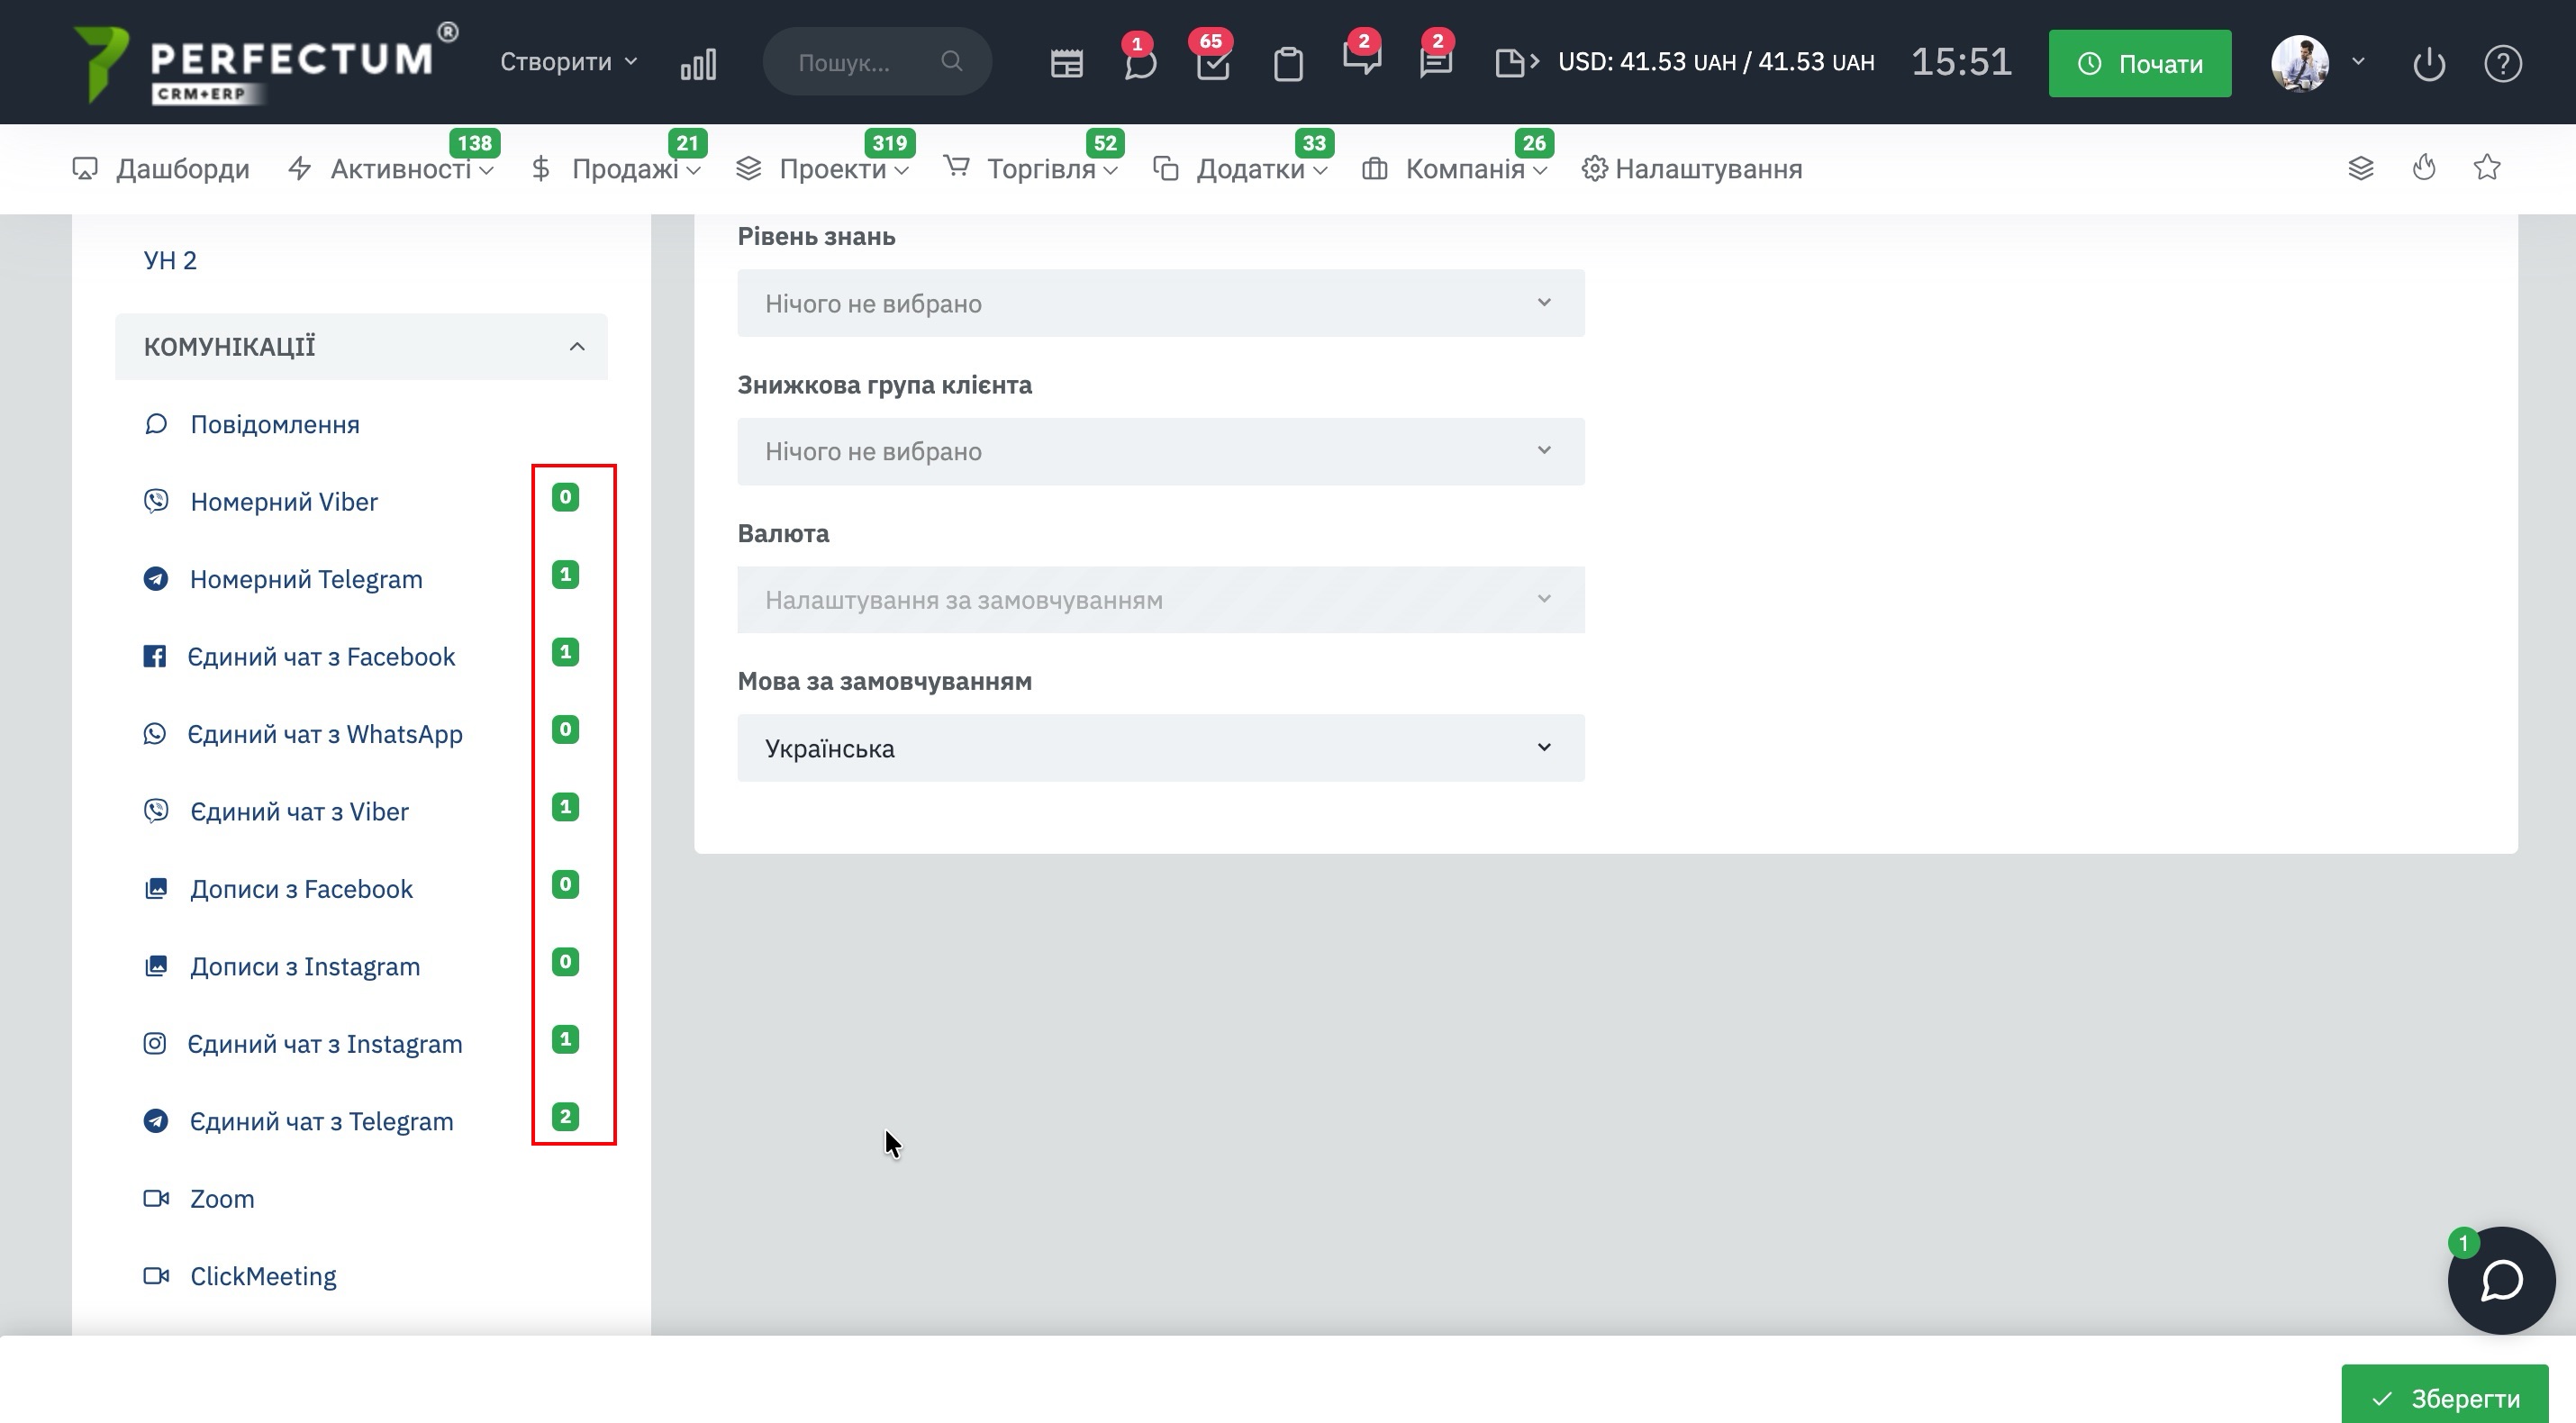
Task: Open Мова за замовчуванням language dropdown
Action: (x=1160, y=748)
